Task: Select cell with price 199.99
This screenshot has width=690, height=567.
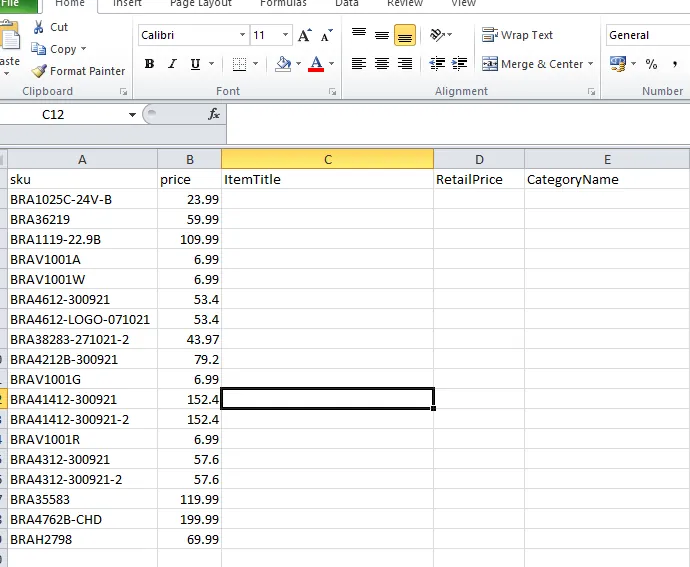Action: tap(190, 519)
